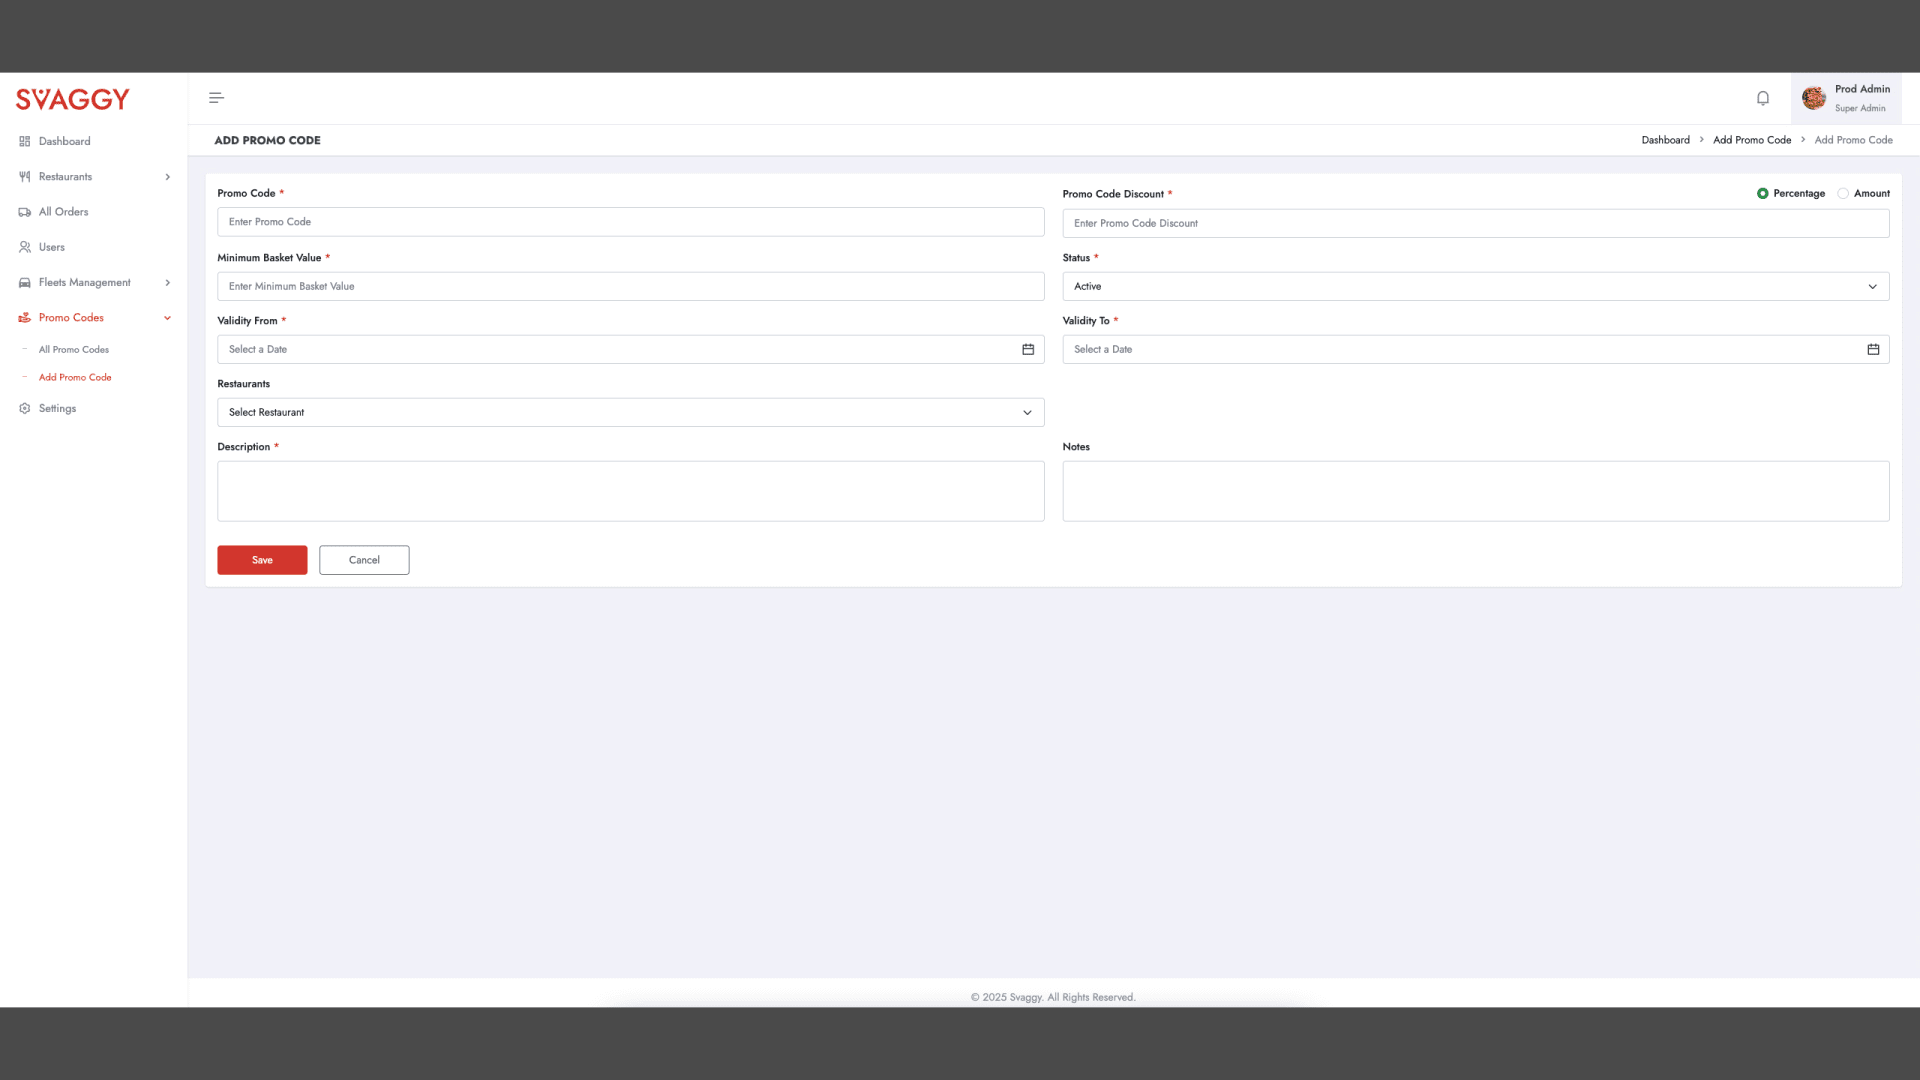Viewport: 1920px width, 1080px height.
Task: Open the Fleets Management icon
Action: [24, 282]
